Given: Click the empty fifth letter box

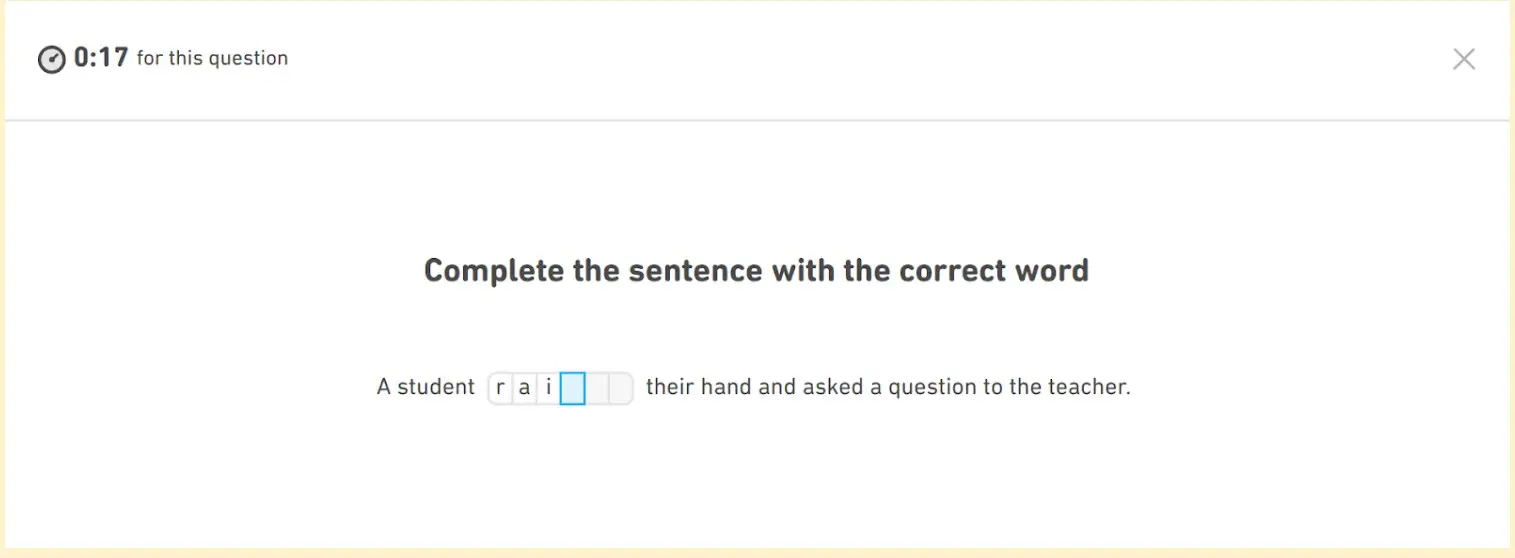Looking at the screenshot, I should click(x=596, y=388).
